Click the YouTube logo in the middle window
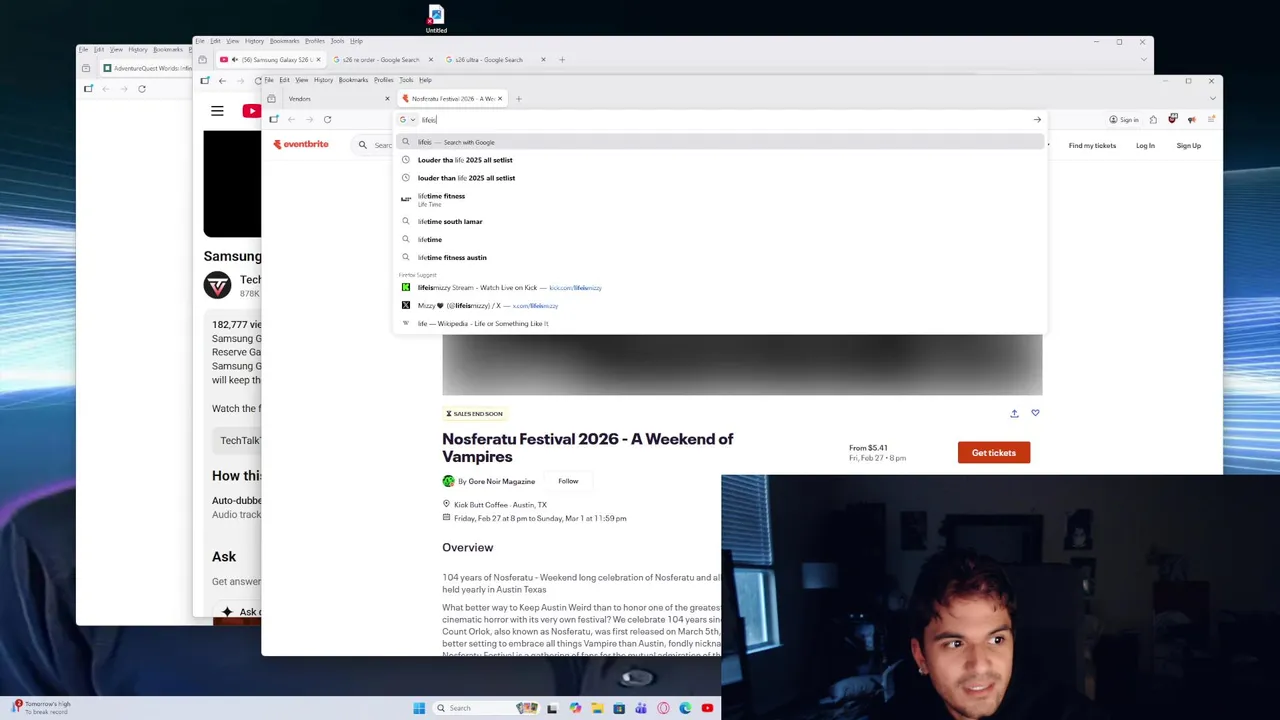This screenshot has width=1280, height=720. [x=251, y=111]
